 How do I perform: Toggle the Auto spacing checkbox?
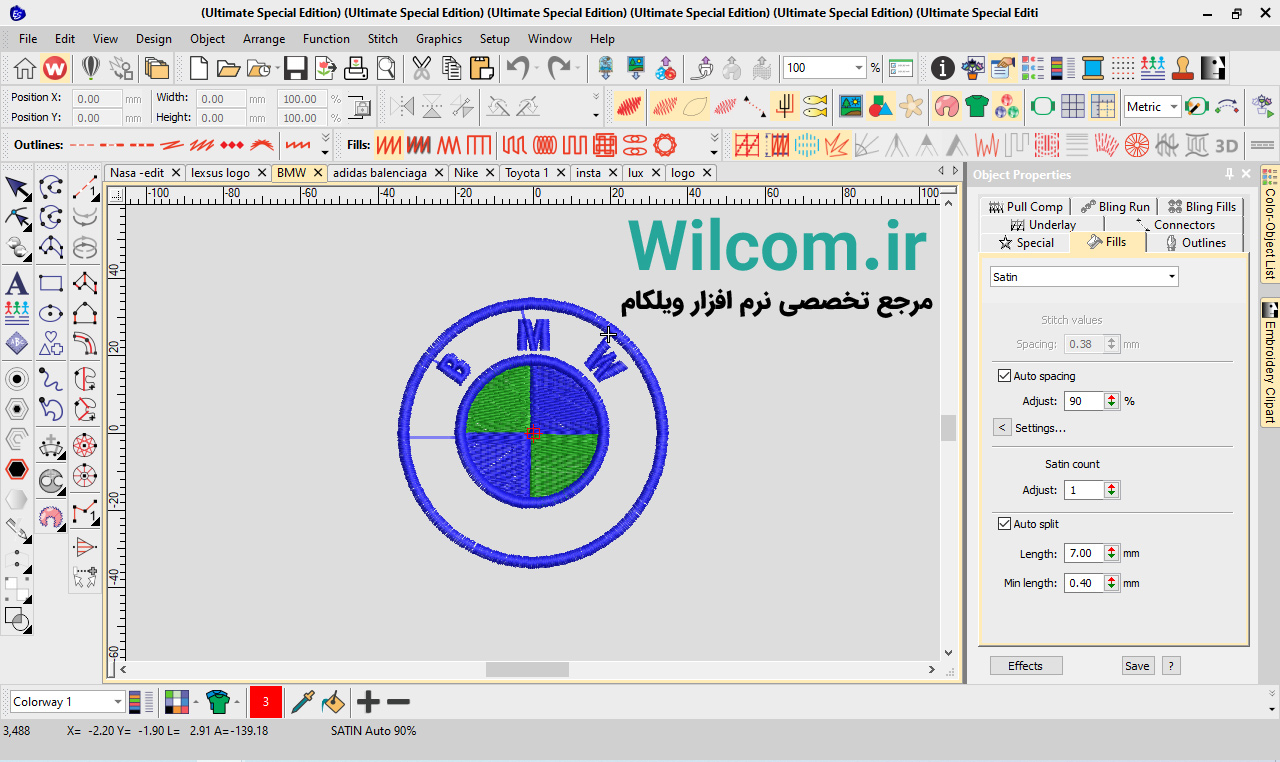point(1005,376)
